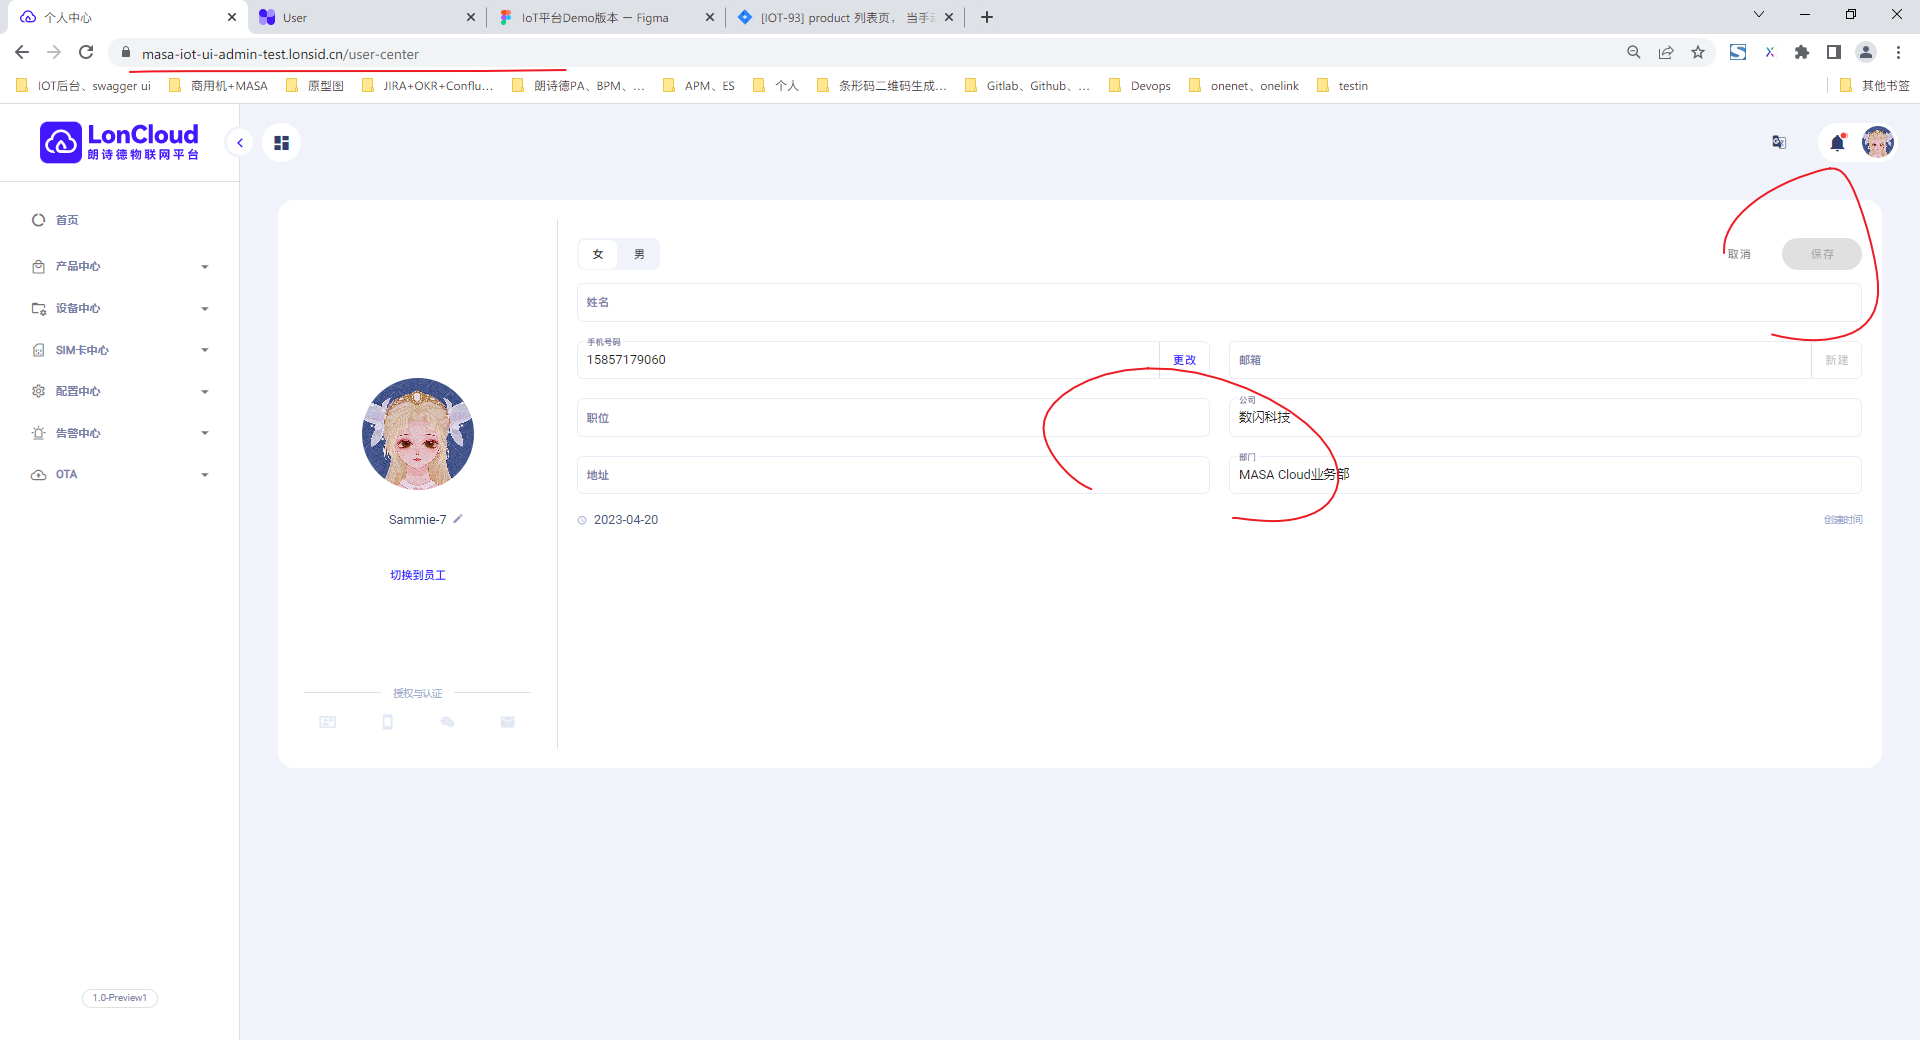Click the ID card authorization icon
The width and height of the screenshot is (1920, 1040).
click(327, 721)
